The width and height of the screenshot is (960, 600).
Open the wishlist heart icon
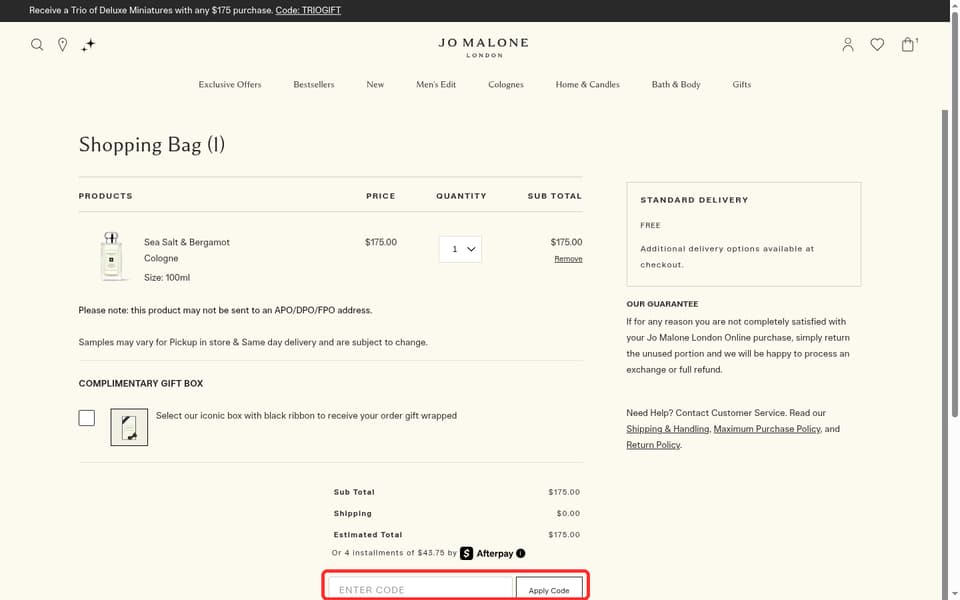[x=877, y=45]
